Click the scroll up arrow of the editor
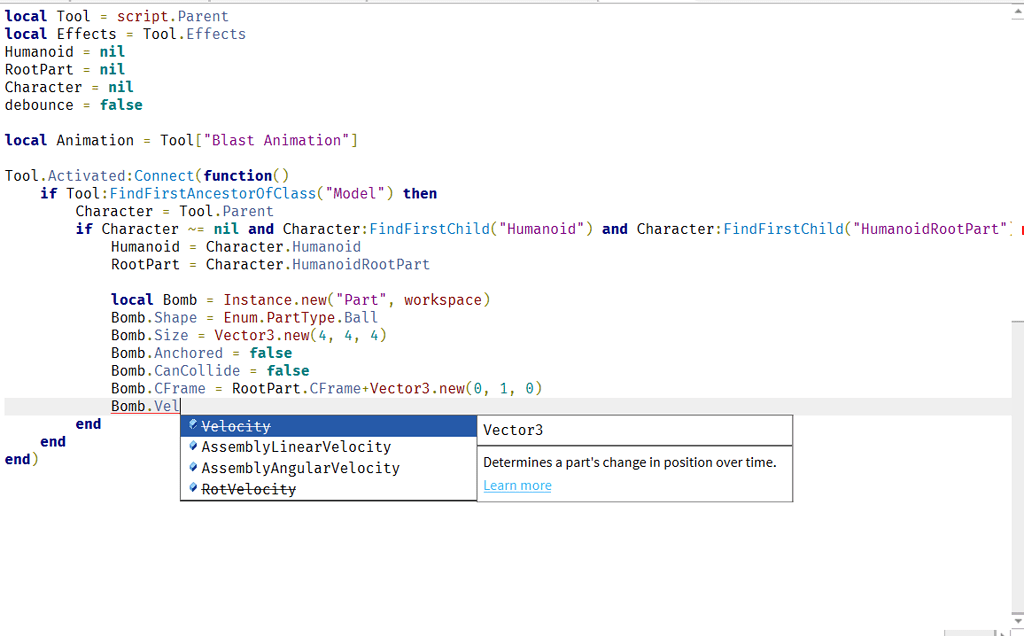 (1017, 14)
